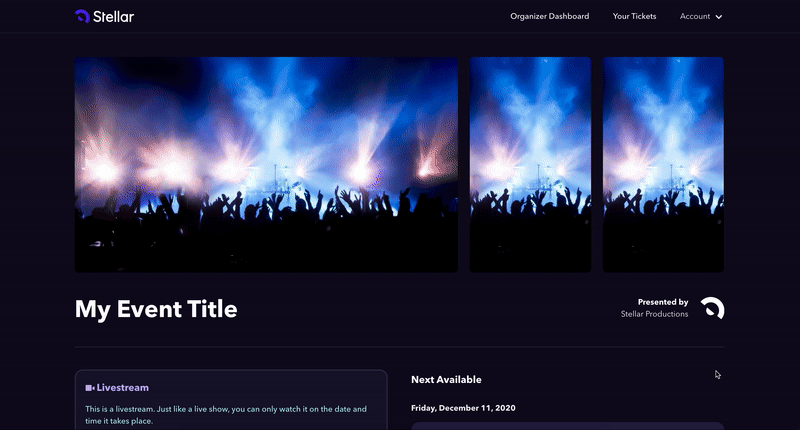This screenshot has width=800, height=430.
Task: Click the Livestream camera icon
Action: coord(90,388)
